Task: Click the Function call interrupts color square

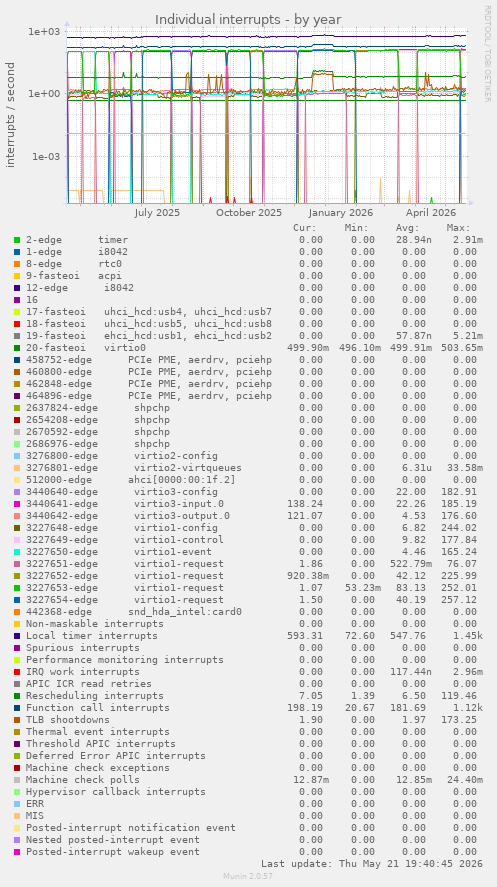Action: [x=17, y=708]
